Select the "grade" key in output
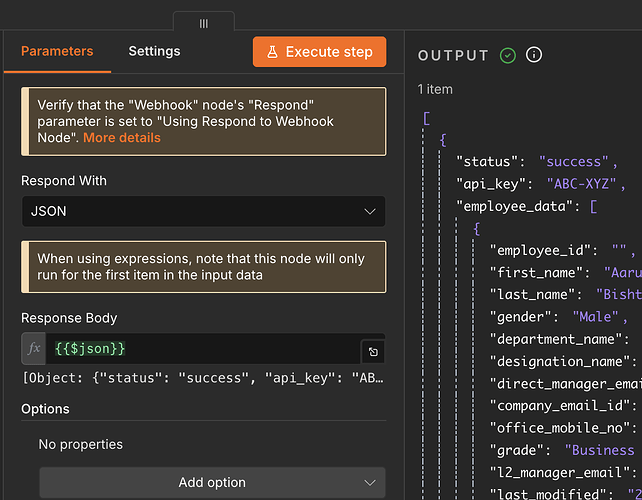Image resolution: width=642 pixels, height=500 pixels. [517, 450]
